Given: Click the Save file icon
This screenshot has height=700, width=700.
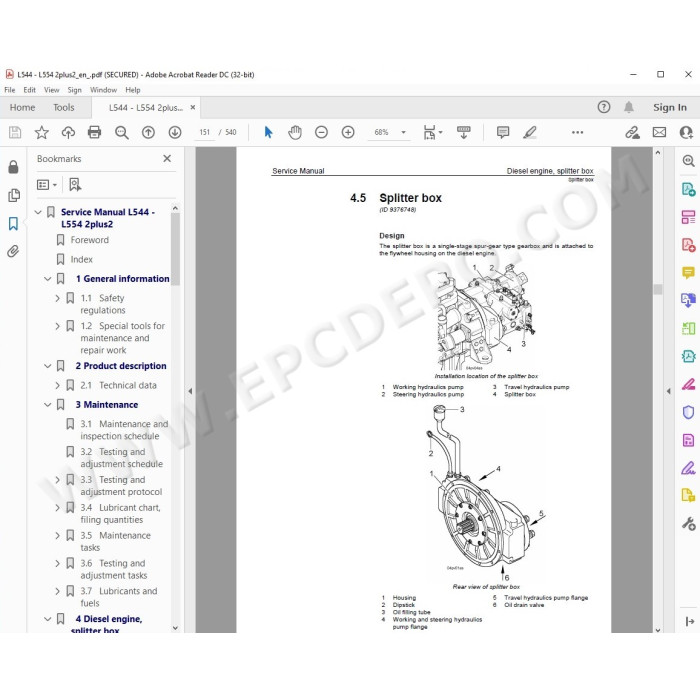Looking at the screenshot, I should click(15, 132).
